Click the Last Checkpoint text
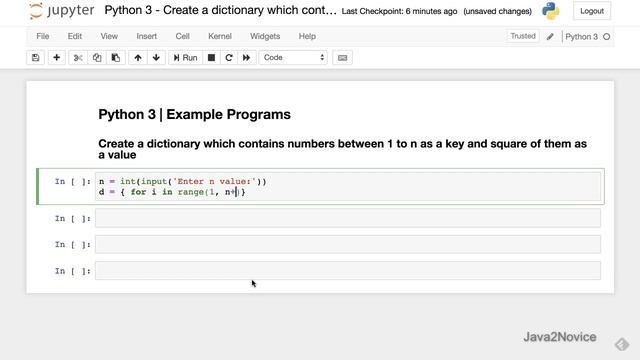This screenshot has height=360, width=640. 399,11
